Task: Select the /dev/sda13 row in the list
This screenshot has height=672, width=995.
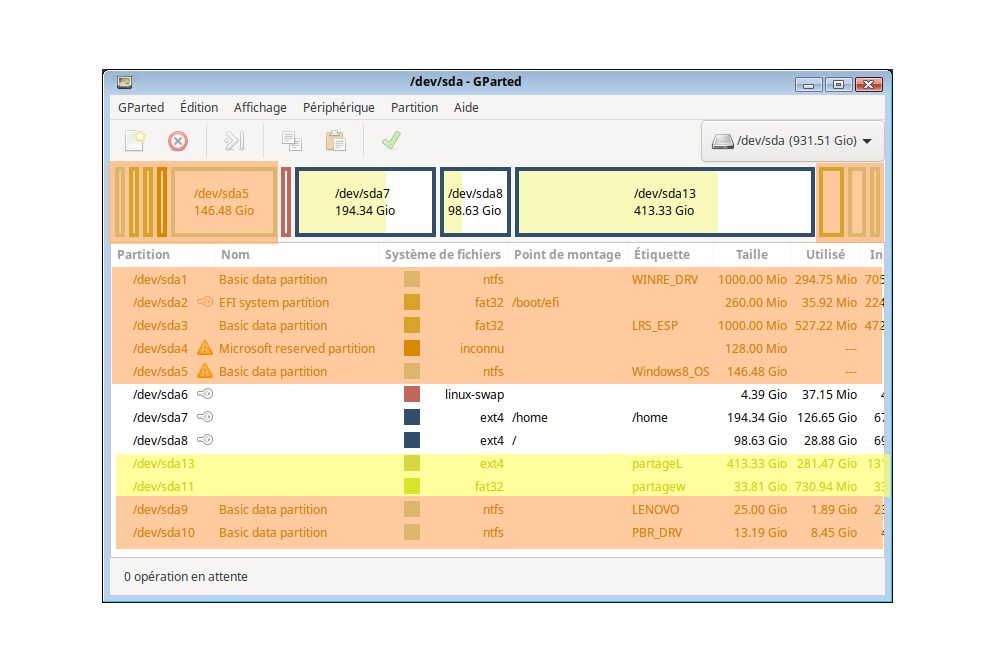Action: (499, 463)
